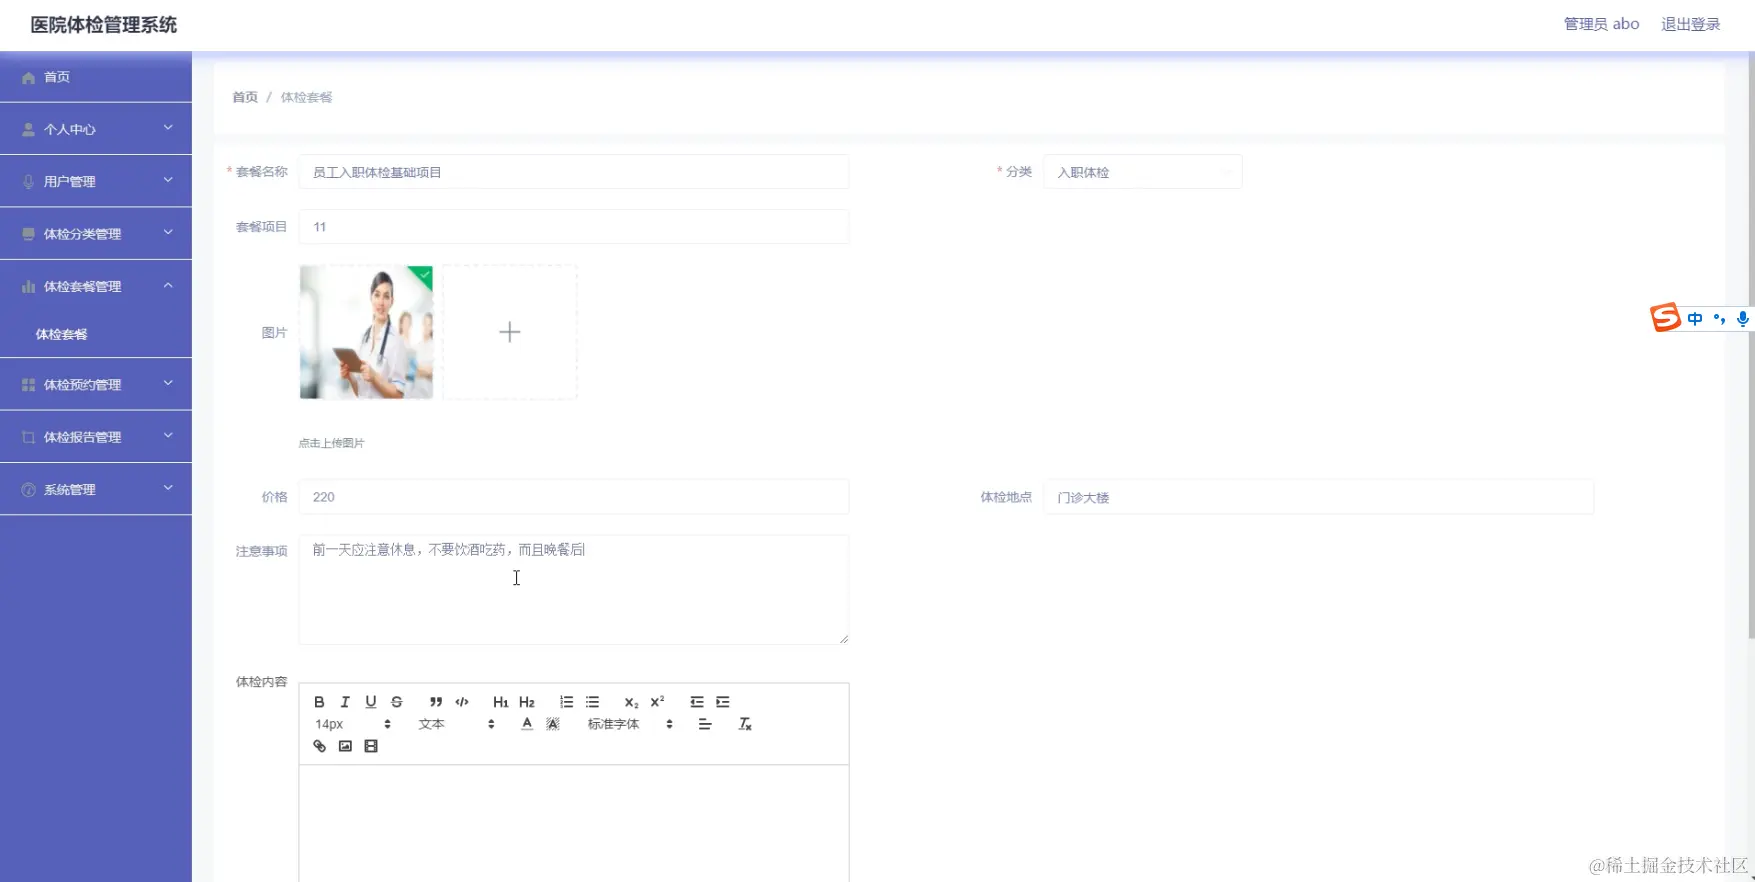Open the 分类 入职体检 dropdown
The height and width of the screenshot is (882, 1755).
click(x=1143, y=172)
